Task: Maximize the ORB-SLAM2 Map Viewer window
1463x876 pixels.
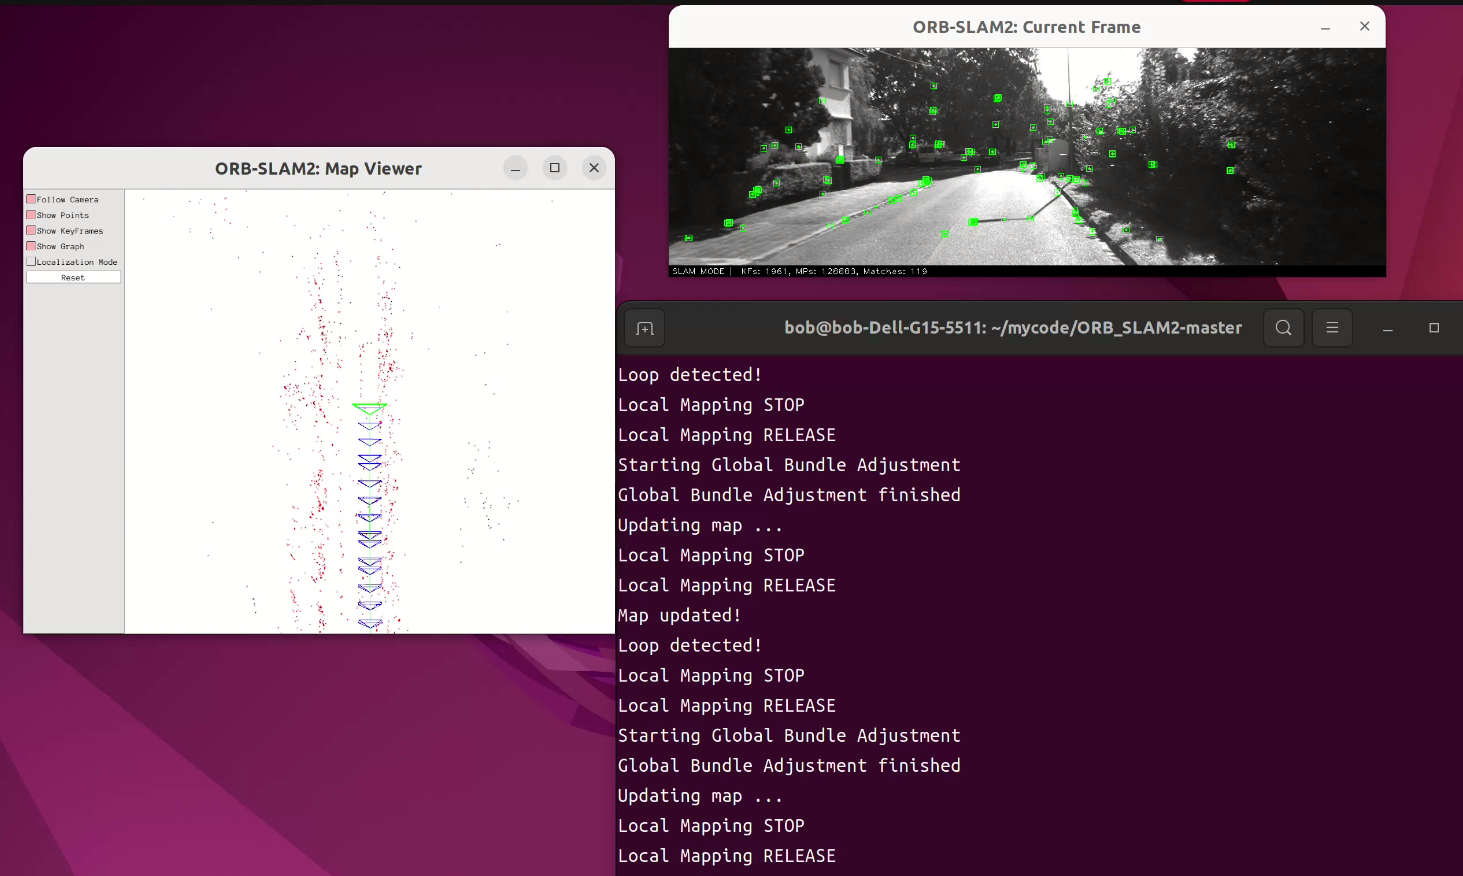Action: click(555, 168)
